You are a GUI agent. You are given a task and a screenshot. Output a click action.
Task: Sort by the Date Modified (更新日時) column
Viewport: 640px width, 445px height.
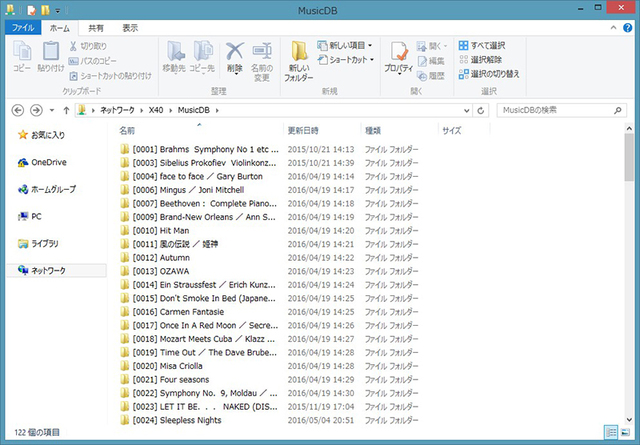(x=303, y=130)
